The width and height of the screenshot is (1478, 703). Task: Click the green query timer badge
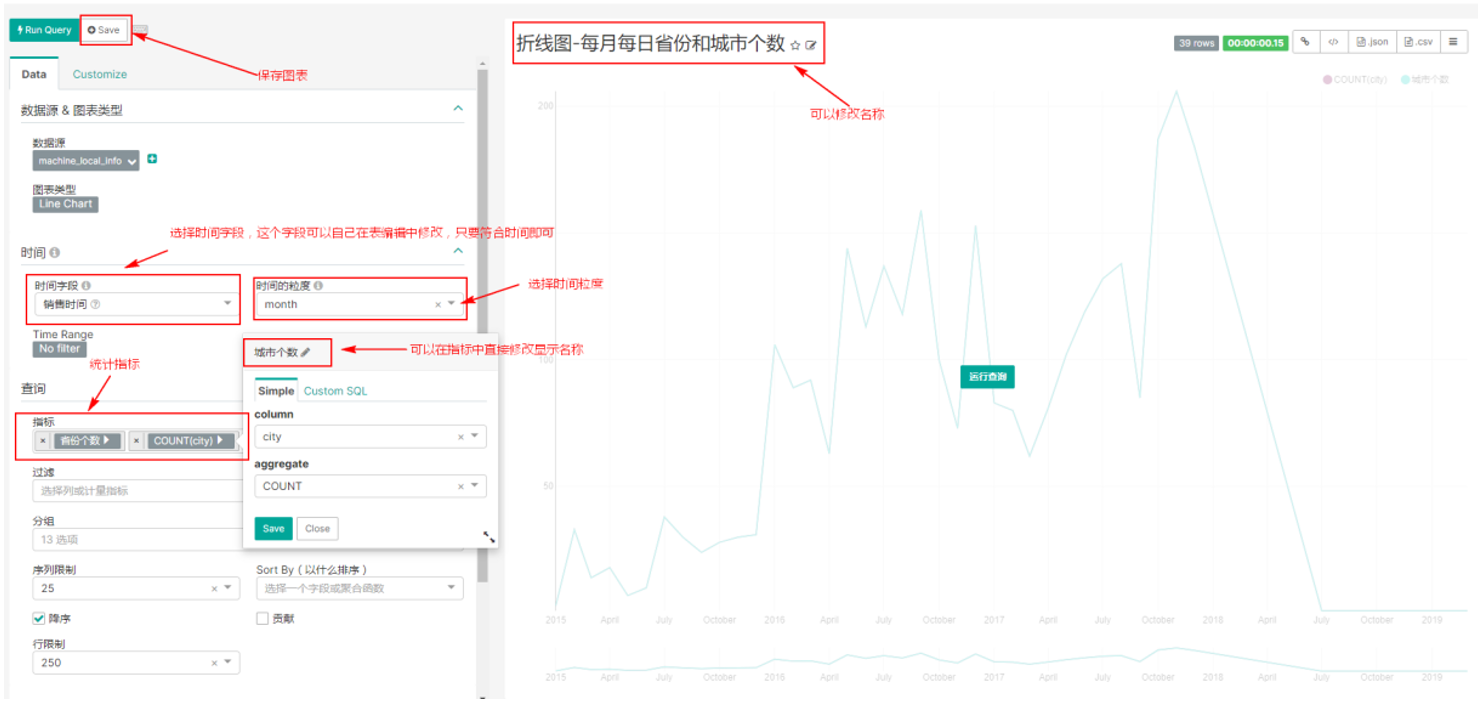(x=1254, y=43)
